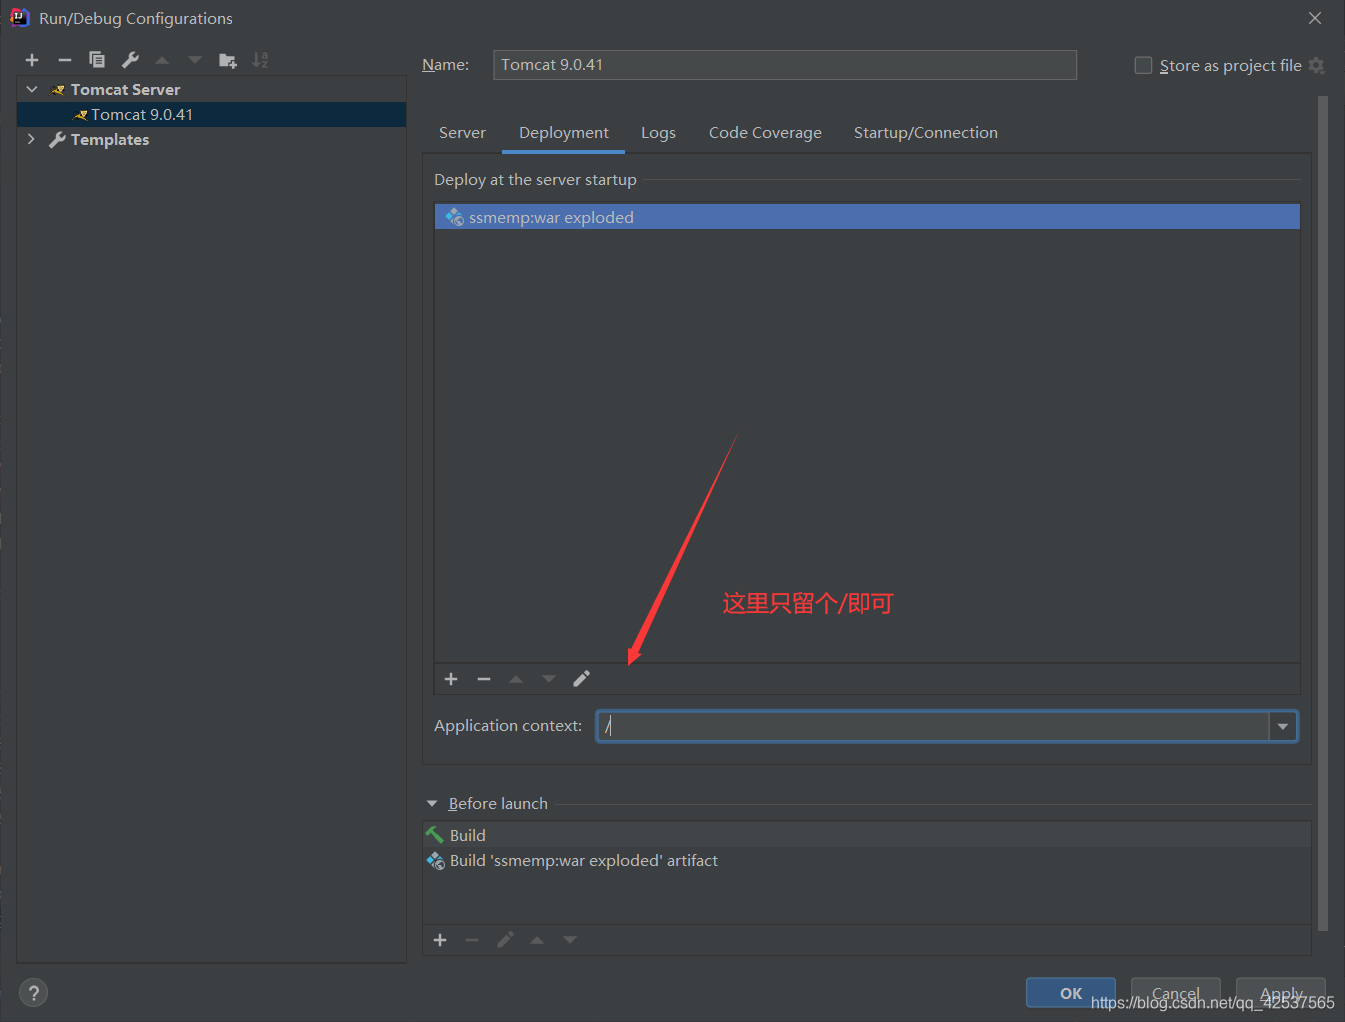
Task: Create new configuration folder
Action: click(x=228, y=60)
